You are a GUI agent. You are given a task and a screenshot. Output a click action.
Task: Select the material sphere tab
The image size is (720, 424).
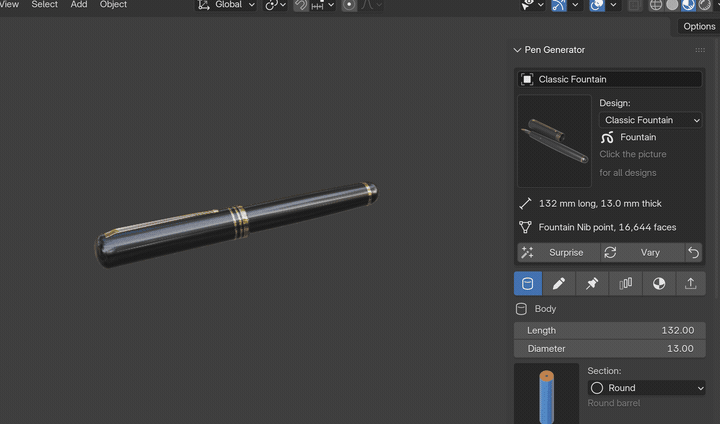(x=659, y=283)
